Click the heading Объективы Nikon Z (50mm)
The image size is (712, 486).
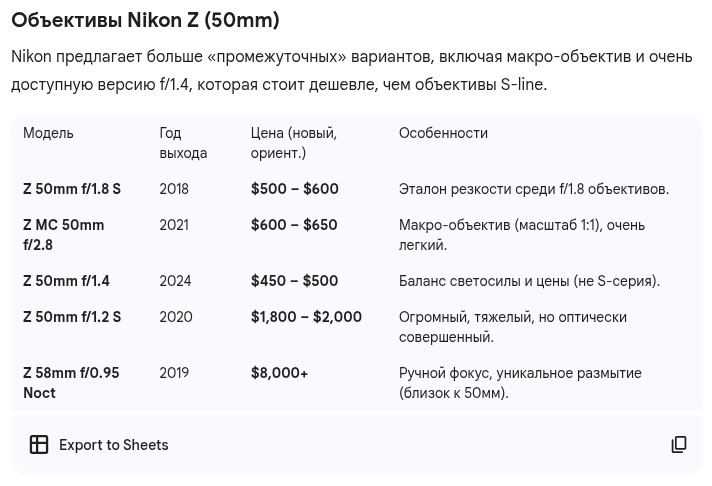coord(145,20)
